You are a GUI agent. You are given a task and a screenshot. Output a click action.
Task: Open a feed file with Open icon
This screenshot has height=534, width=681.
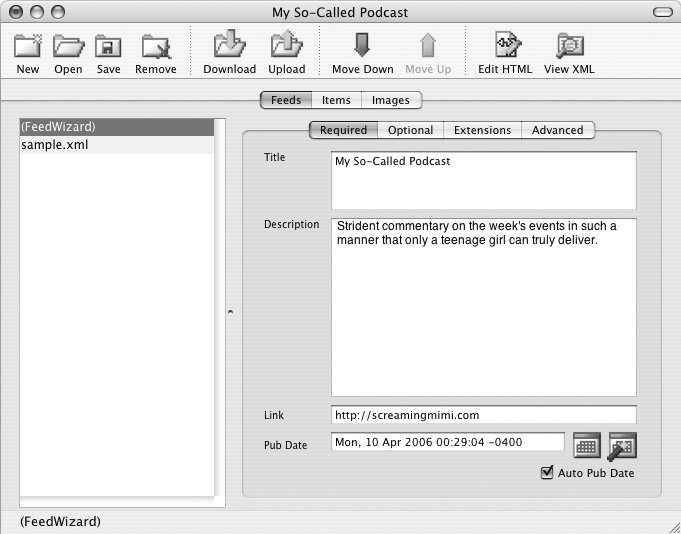(x=68, y=47)
